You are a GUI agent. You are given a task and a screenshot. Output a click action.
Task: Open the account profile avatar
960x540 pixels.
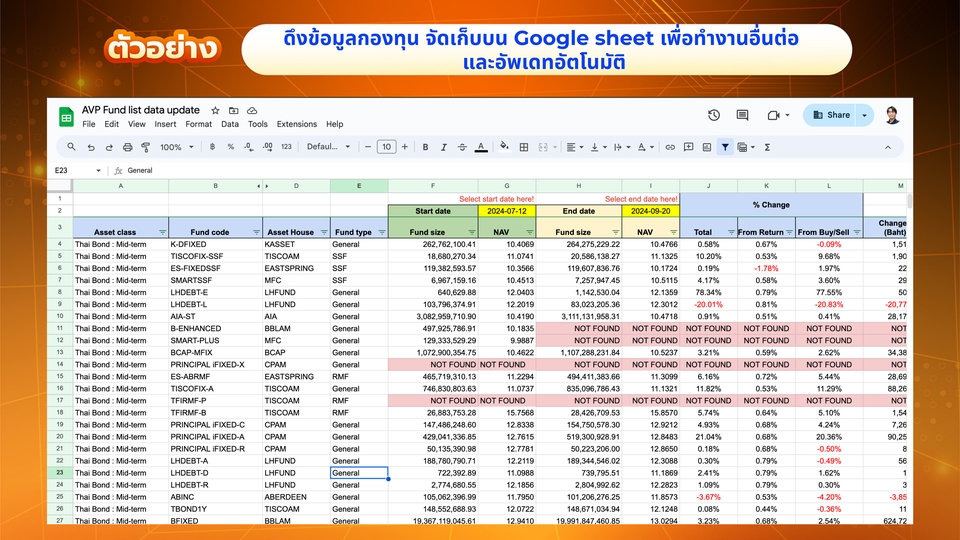click(893, 115)
